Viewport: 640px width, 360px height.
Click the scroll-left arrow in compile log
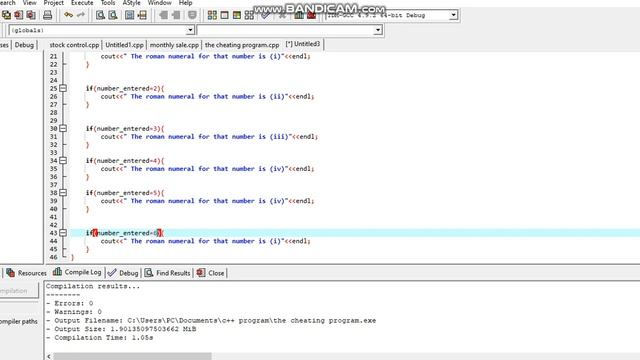[x=49, y=356]
